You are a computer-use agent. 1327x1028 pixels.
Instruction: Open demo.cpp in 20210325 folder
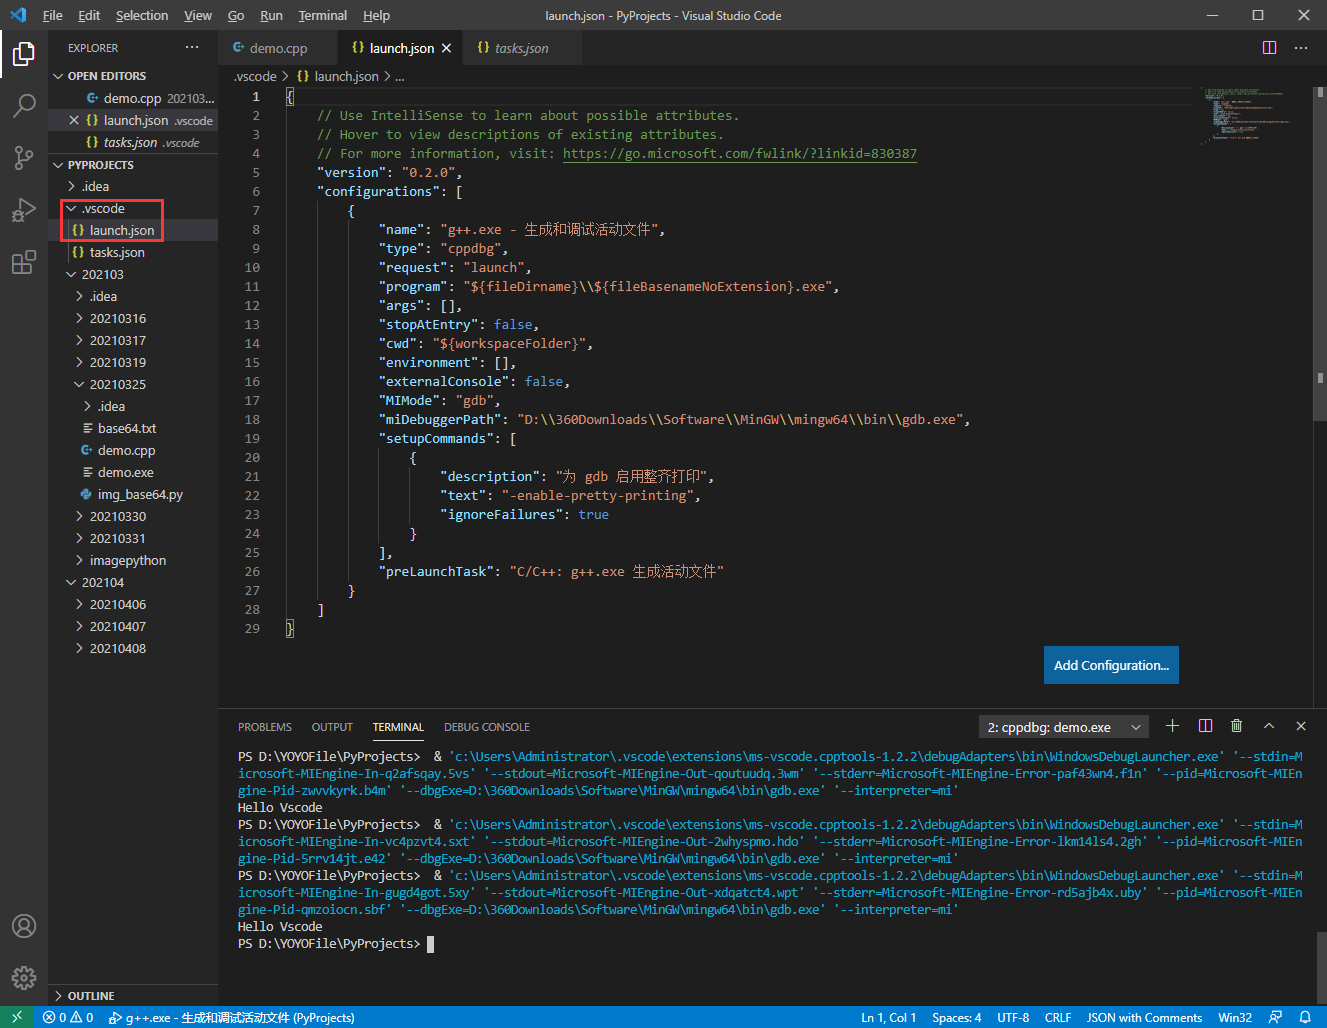pyautogui.click(x=126, y=450)
